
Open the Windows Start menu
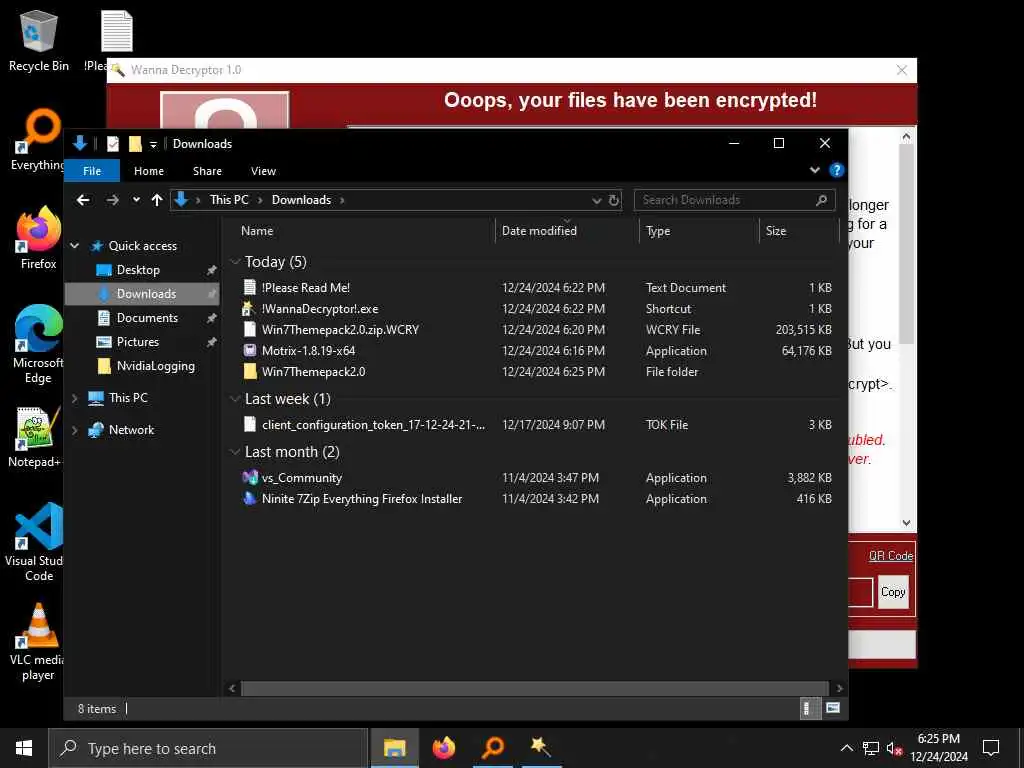(x=24, y=748)
